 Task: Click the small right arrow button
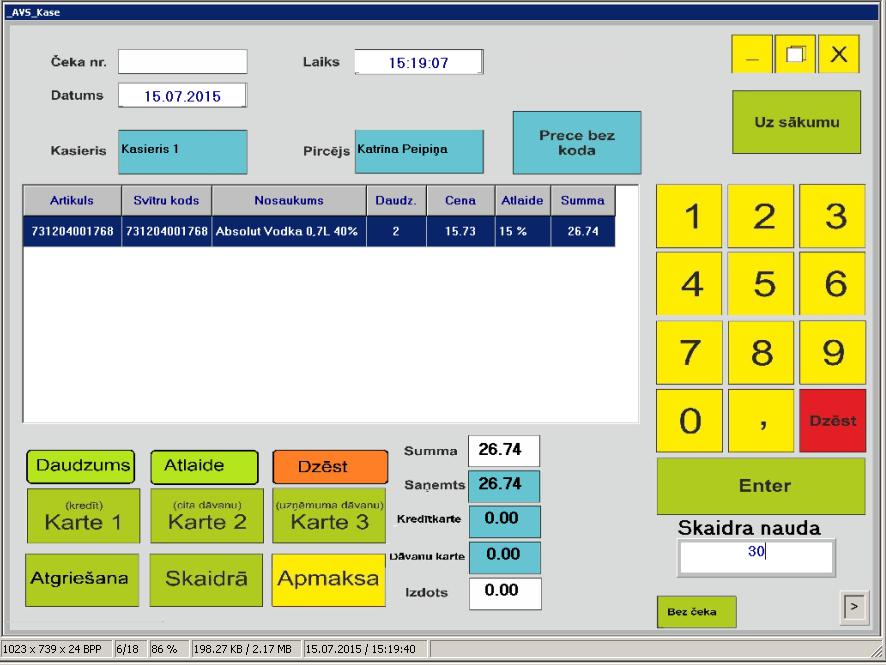pos(852,606)
